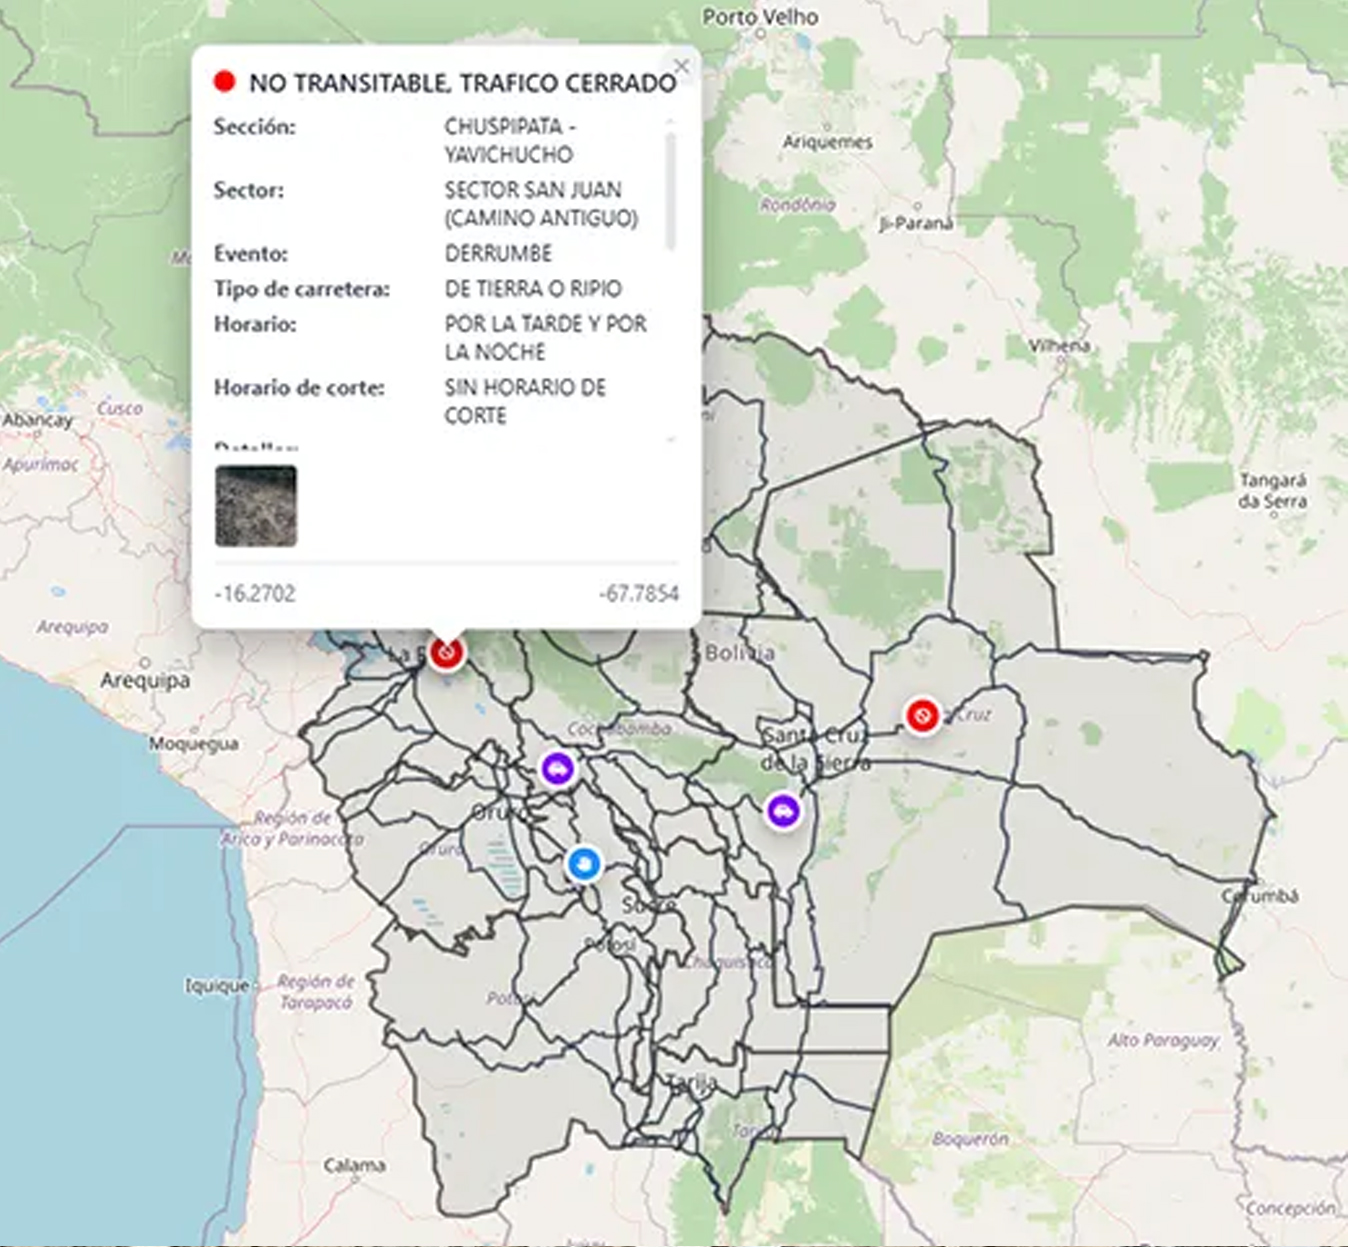Click the red closed-road marker east of Santa Cruz
1348x1247 pixels.
point(921,715)
